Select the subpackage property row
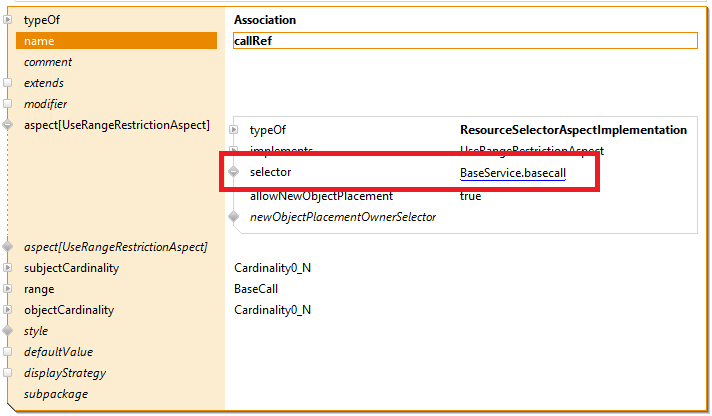The image size is (712, 416). (x=56, y=394)
